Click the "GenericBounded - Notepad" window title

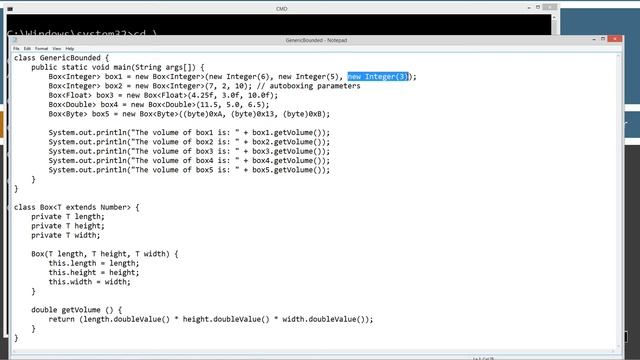point(316,40)
